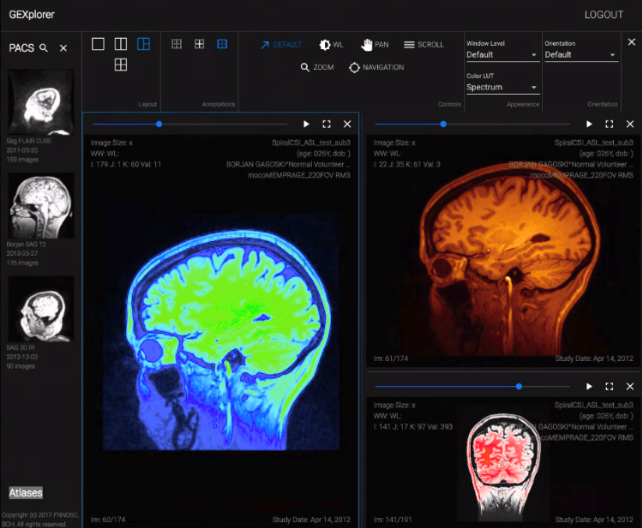Toggle the first annotations display option
This screenshot has width=642, height=528.
(177, 44)
